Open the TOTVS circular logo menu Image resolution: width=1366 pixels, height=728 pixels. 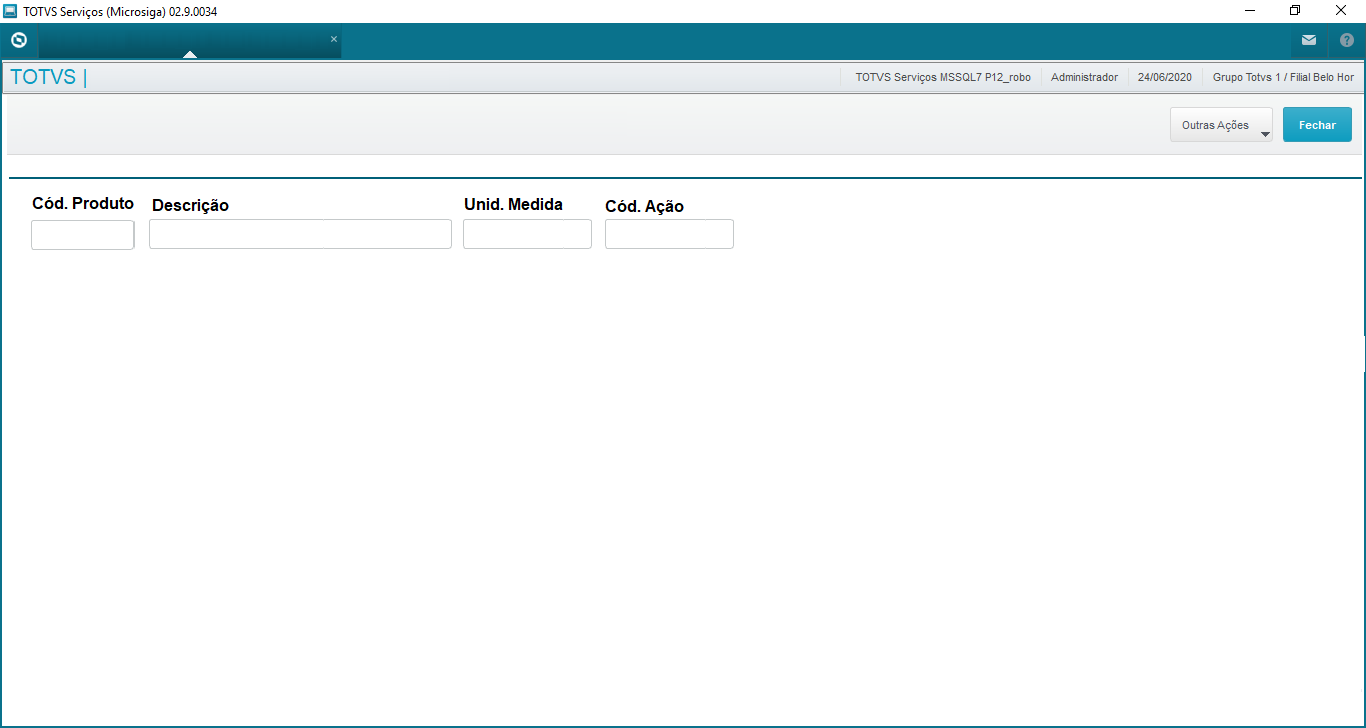(18, 41)
